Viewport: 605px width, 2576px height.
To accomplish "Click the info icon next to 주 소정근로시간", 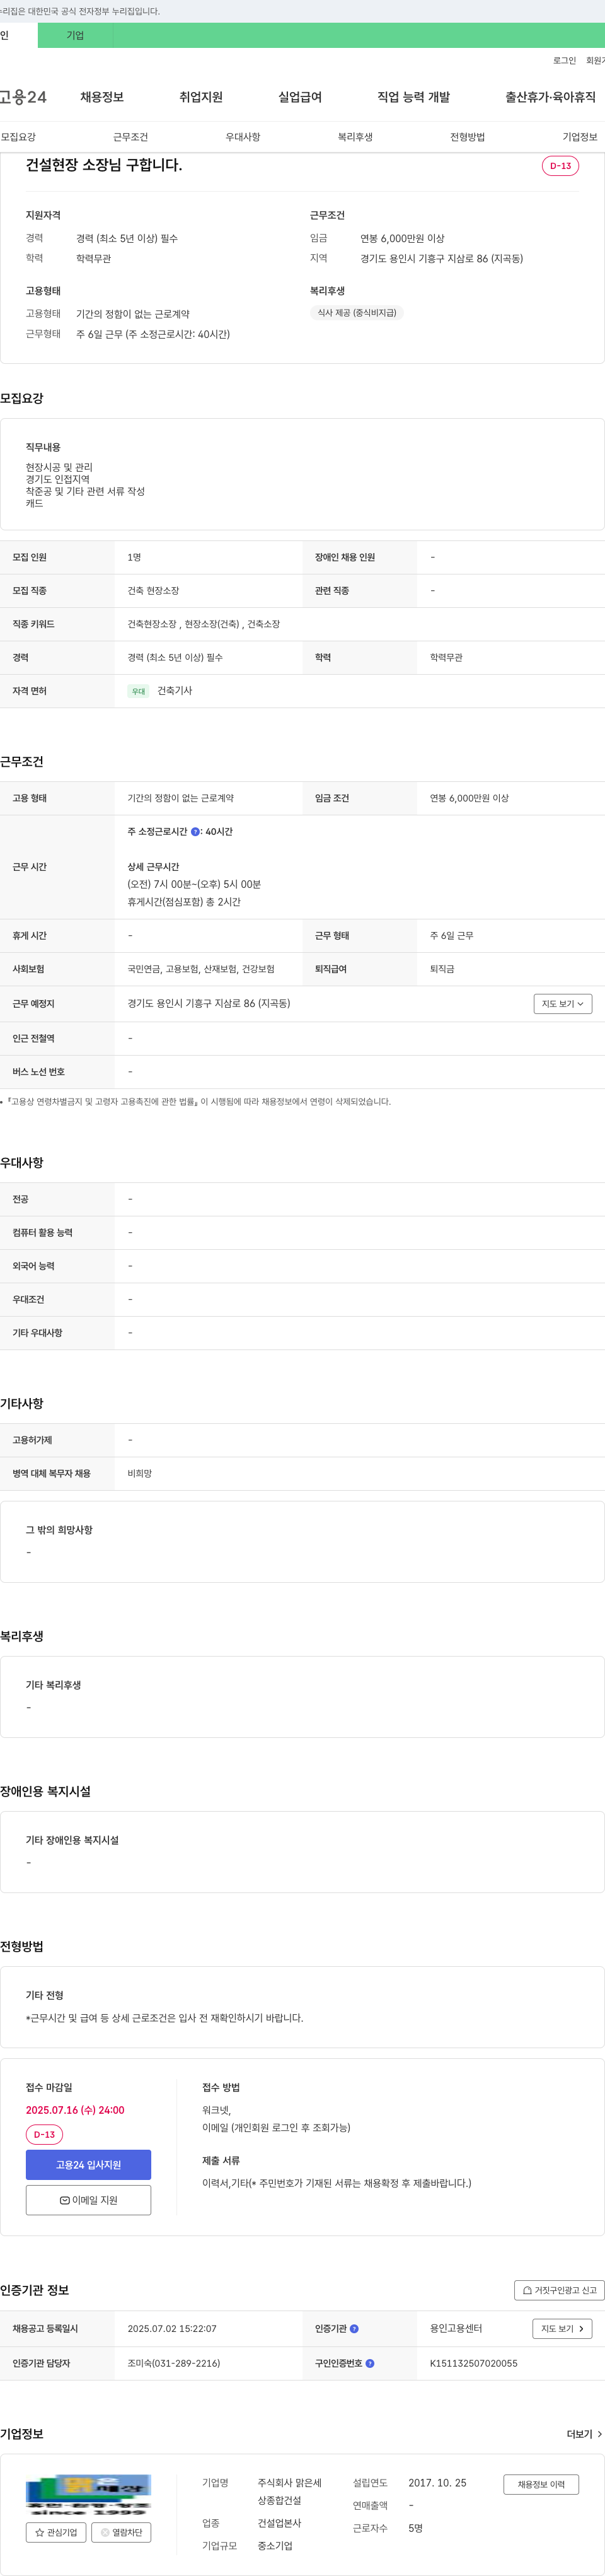I will click(x=195, y=832).
